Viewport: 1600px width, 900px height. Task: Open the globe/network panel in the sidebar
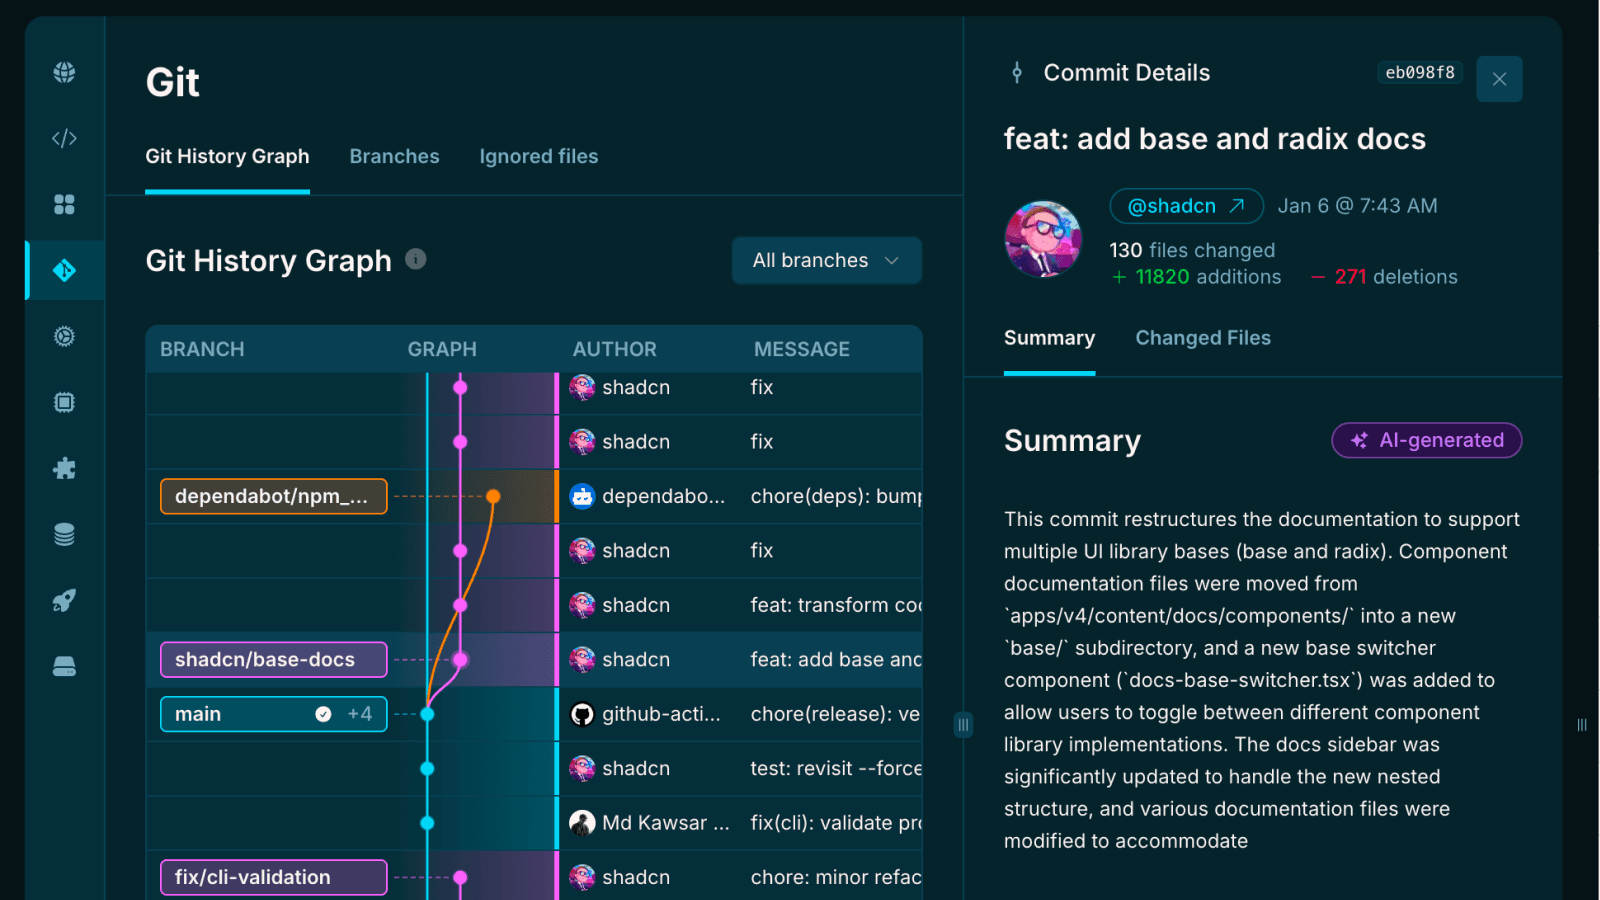point(64,71)
